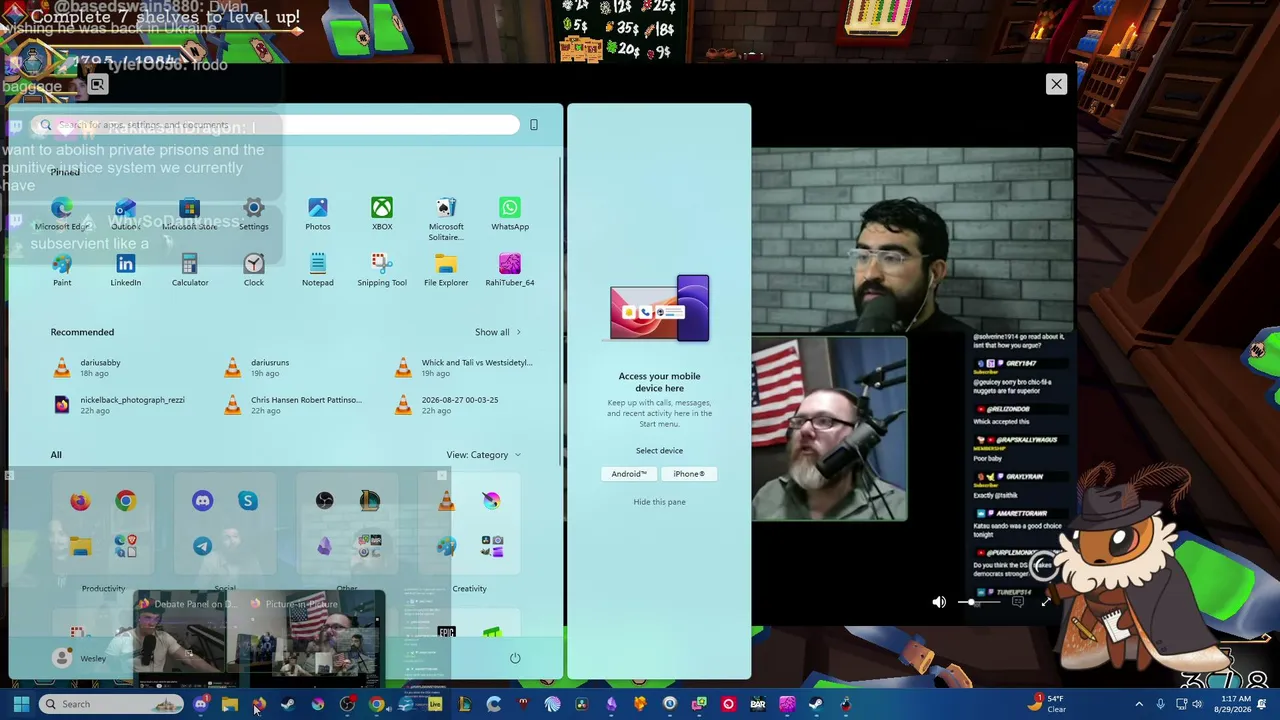Open Discord in the Social group
The image size is (1280, 720).
click(x=203, y=501)
